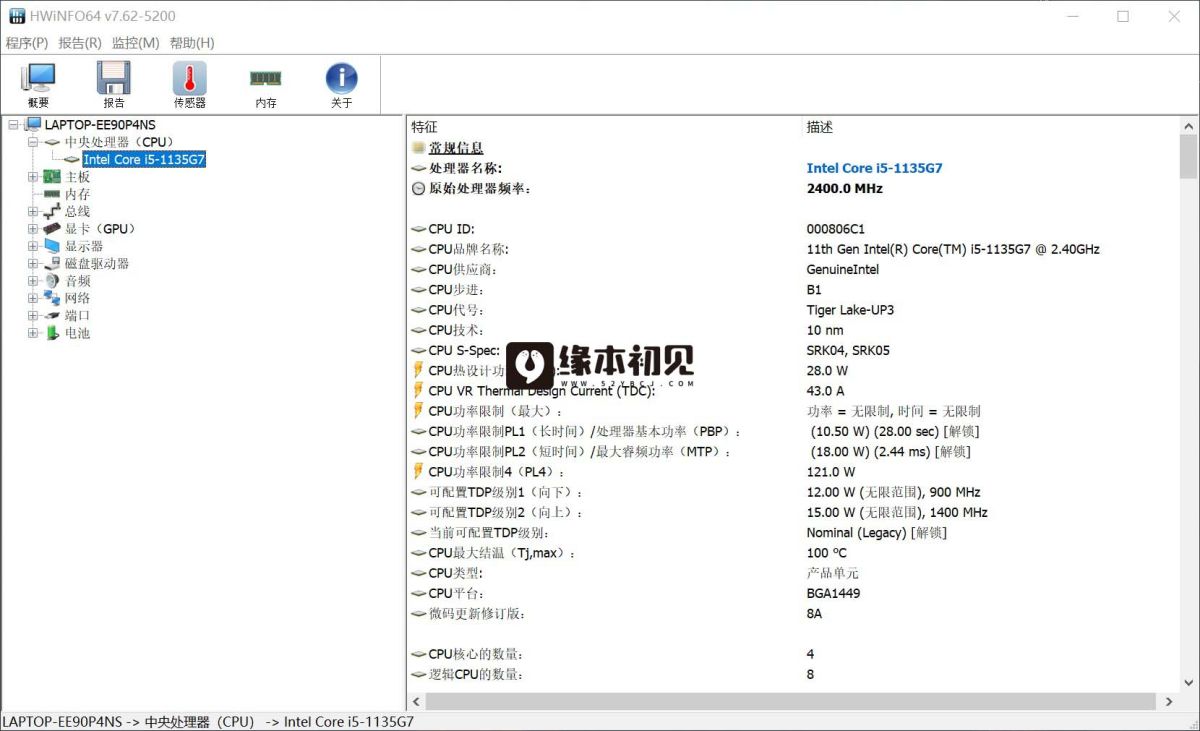Click the 显卡（GPU）card icon in tree
The image size is (1200, 731).
click(x=52, y=229)
